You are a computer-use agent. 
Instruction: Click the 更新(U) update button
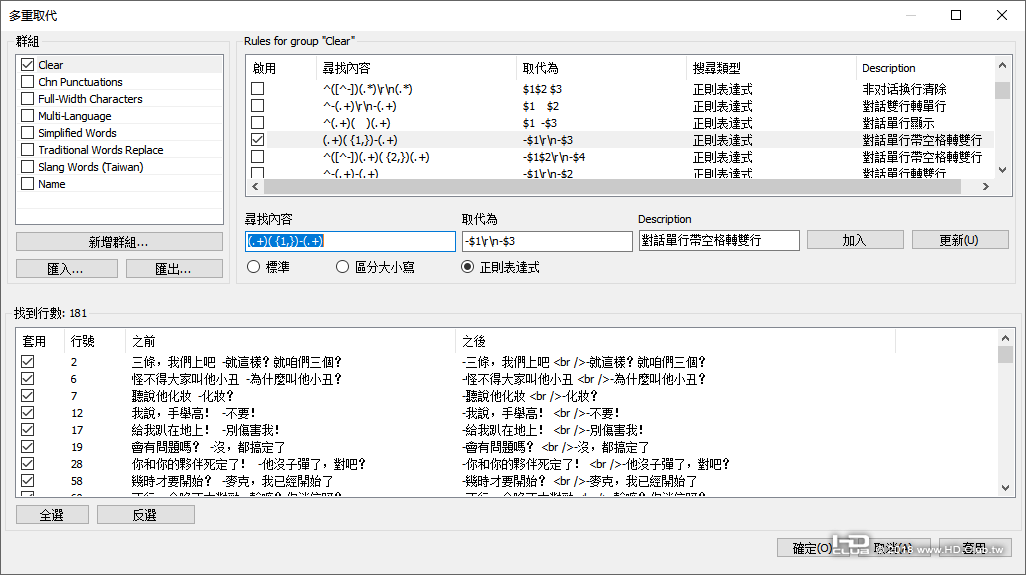click(960, 240)
